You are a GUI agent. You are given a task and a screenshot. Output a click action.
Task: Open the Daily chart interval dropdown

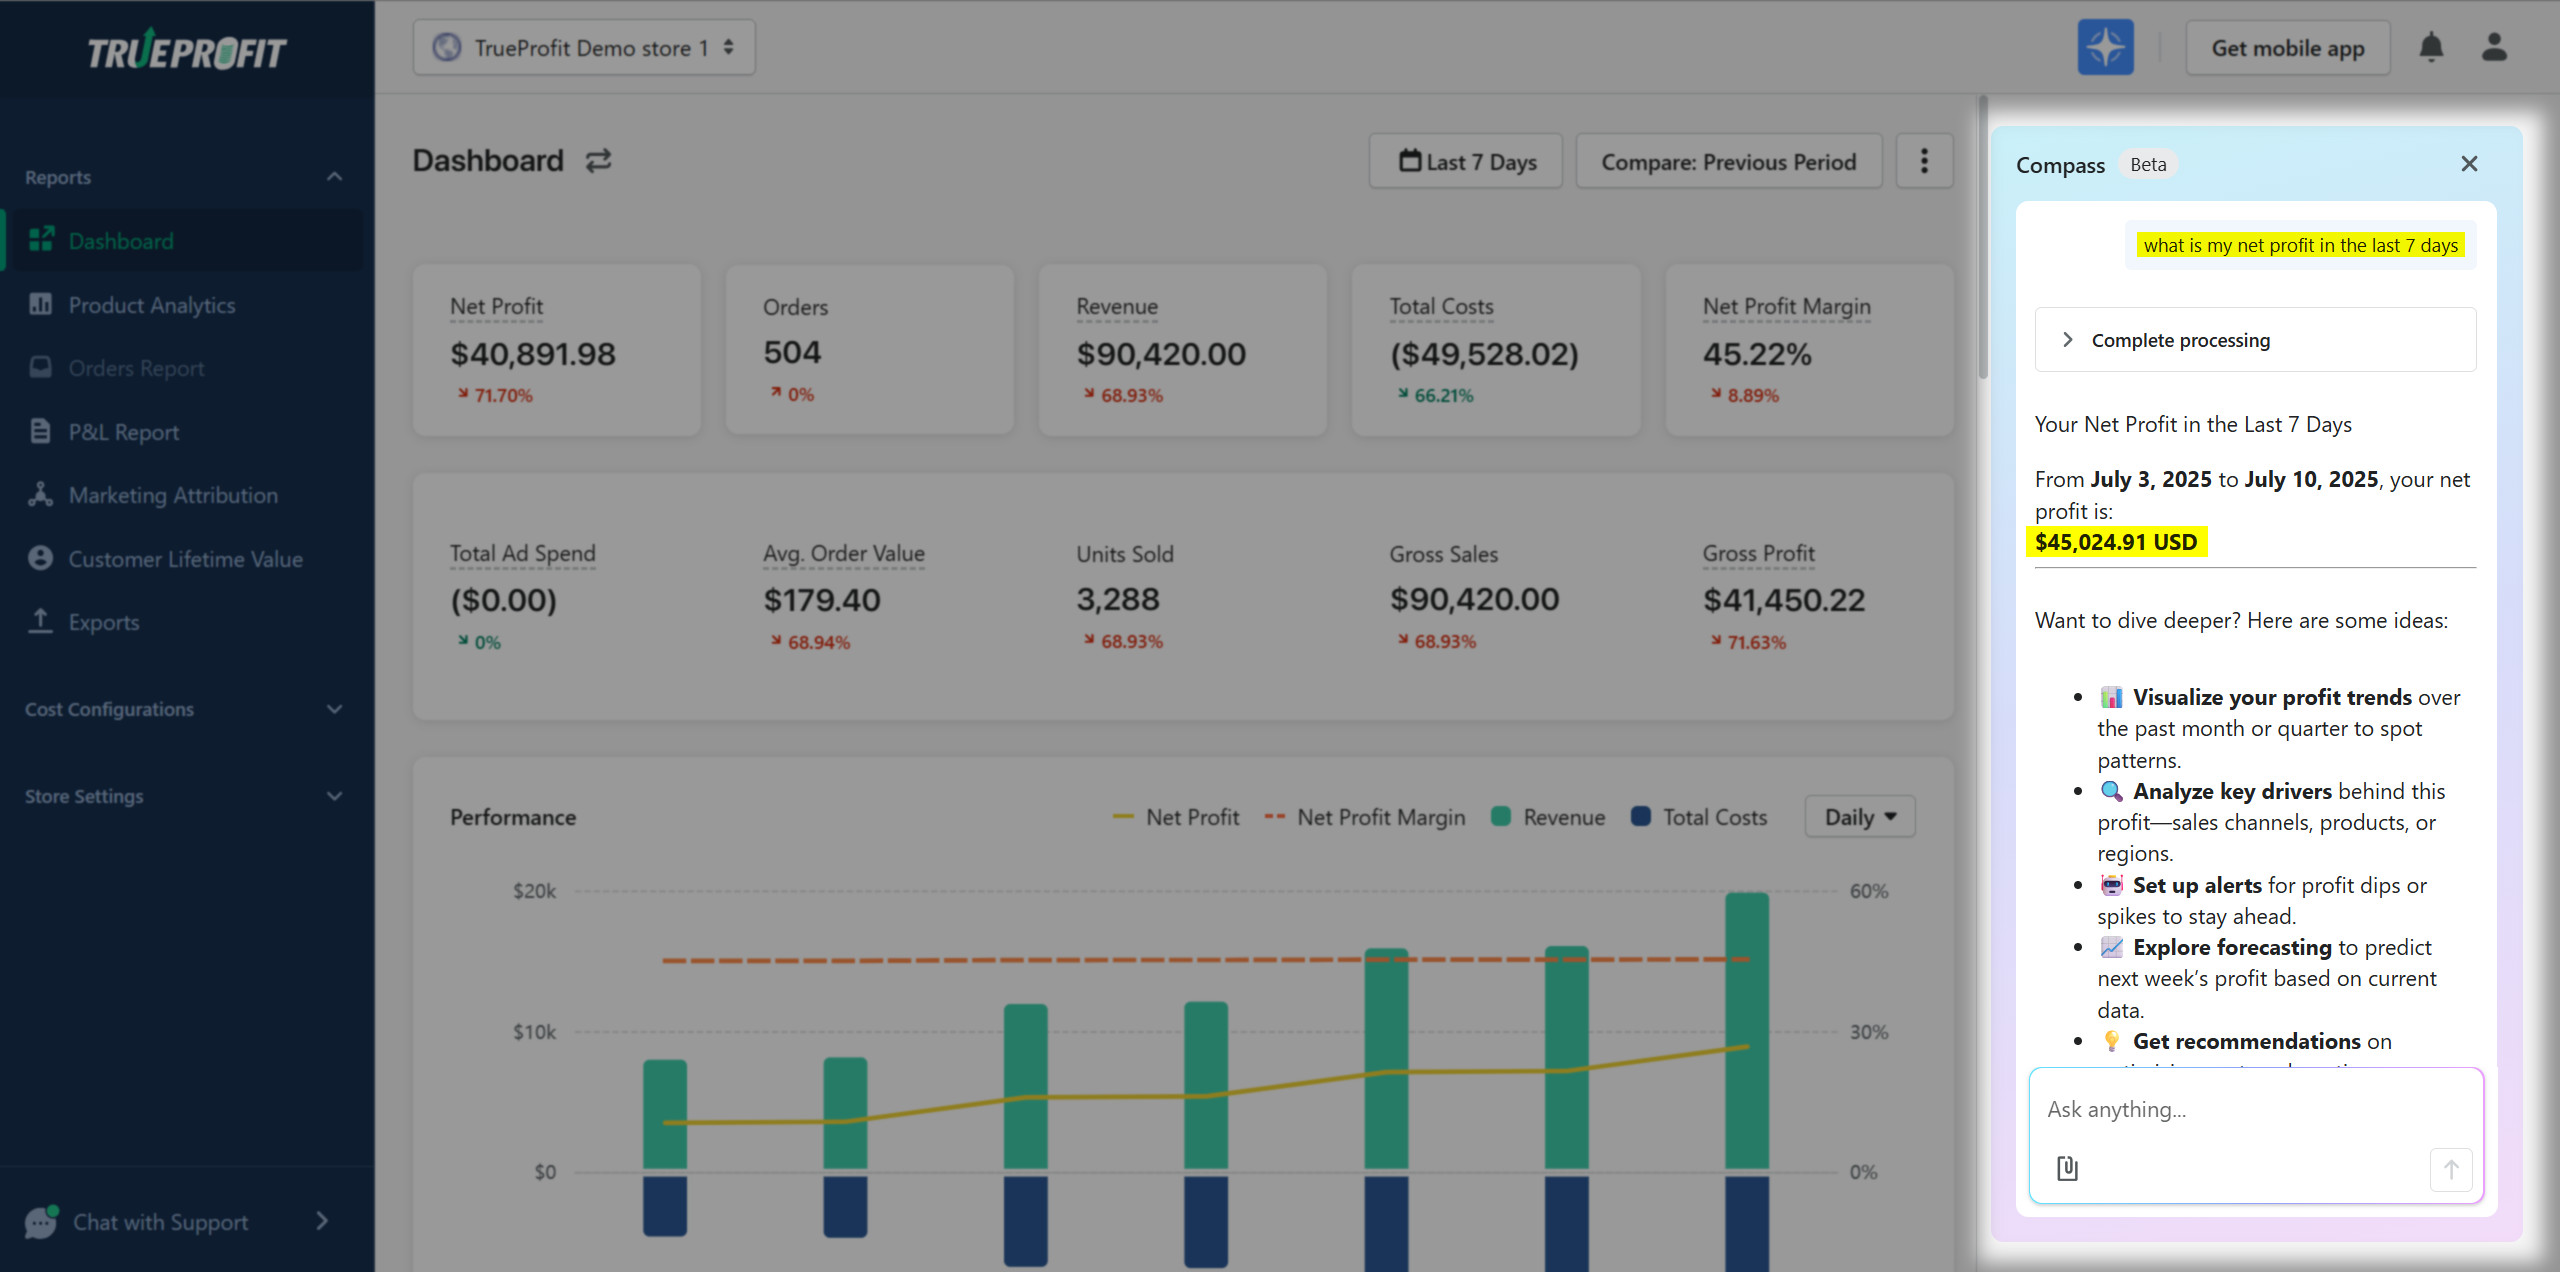click(x=1858, y=816)
